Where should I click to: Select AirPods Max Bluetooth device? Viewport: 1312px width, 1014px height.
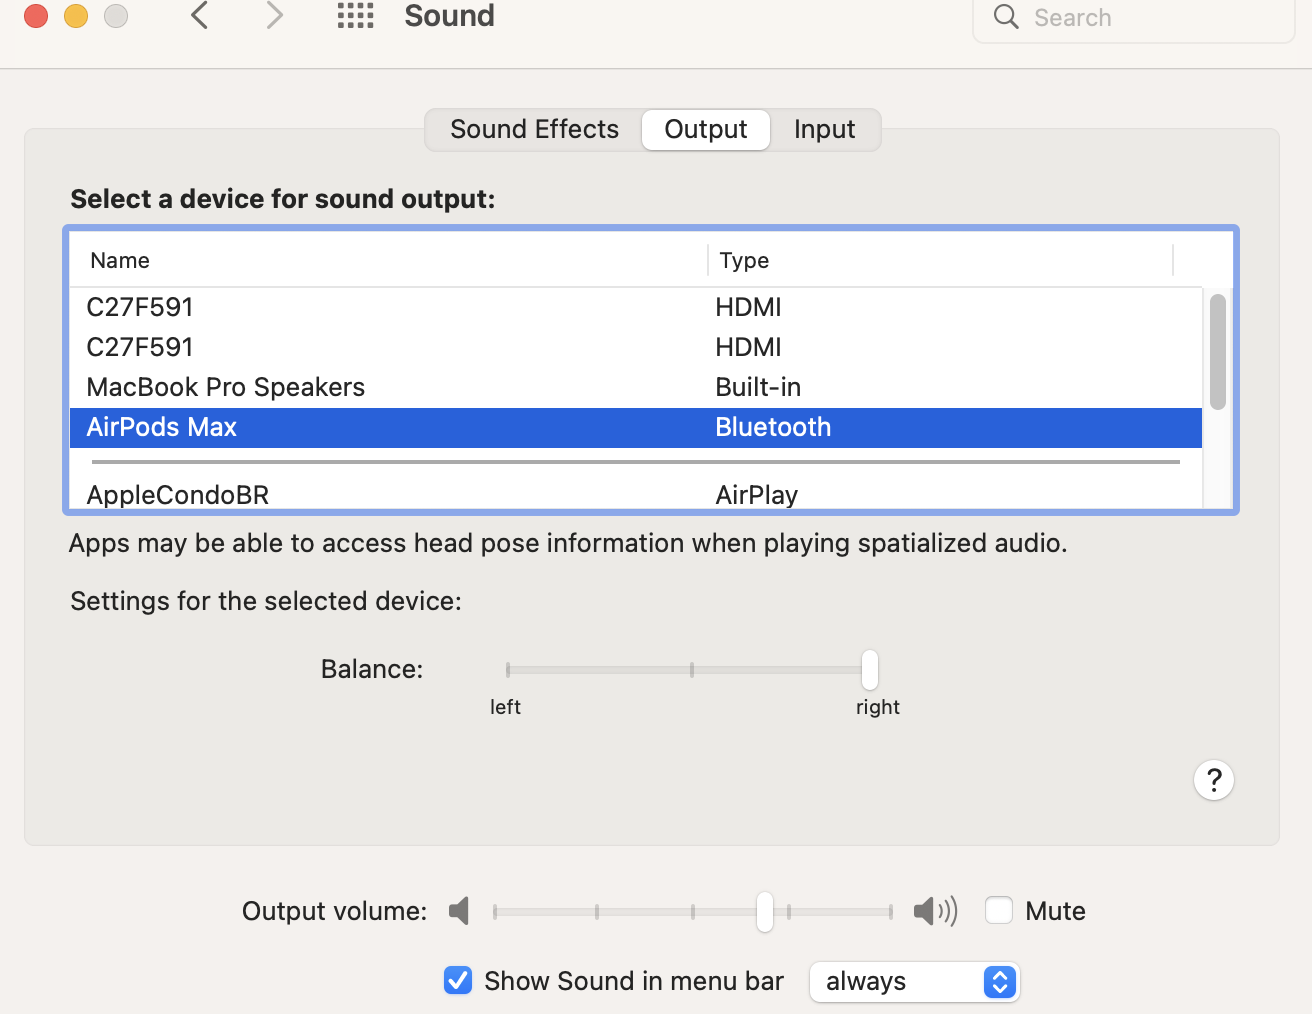click(636, 427)
